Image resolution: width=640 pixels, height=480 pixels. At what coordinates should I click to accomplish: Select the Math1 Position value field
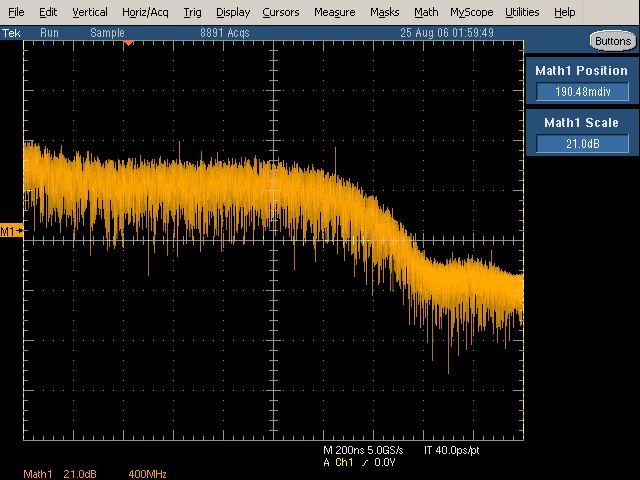[582, 92]
